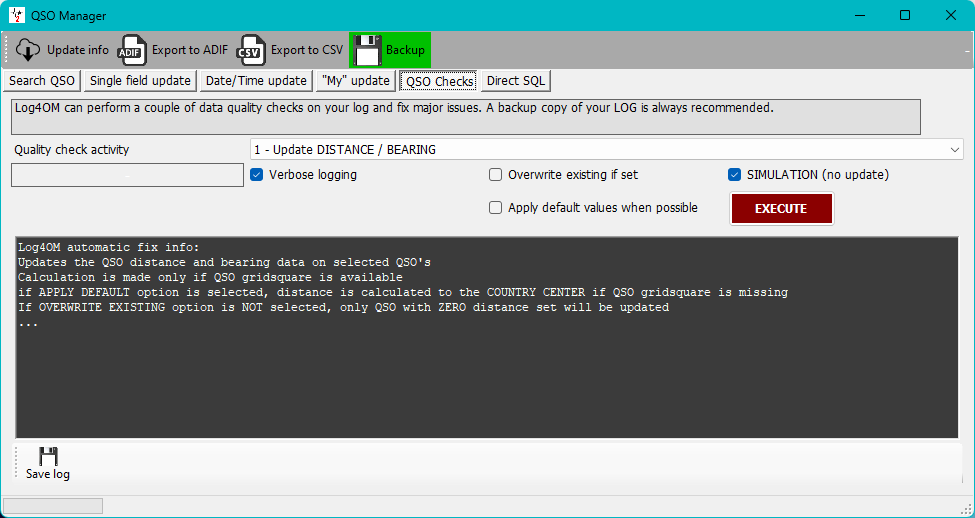Open the Search QSO tab

[x=42, y=81]
